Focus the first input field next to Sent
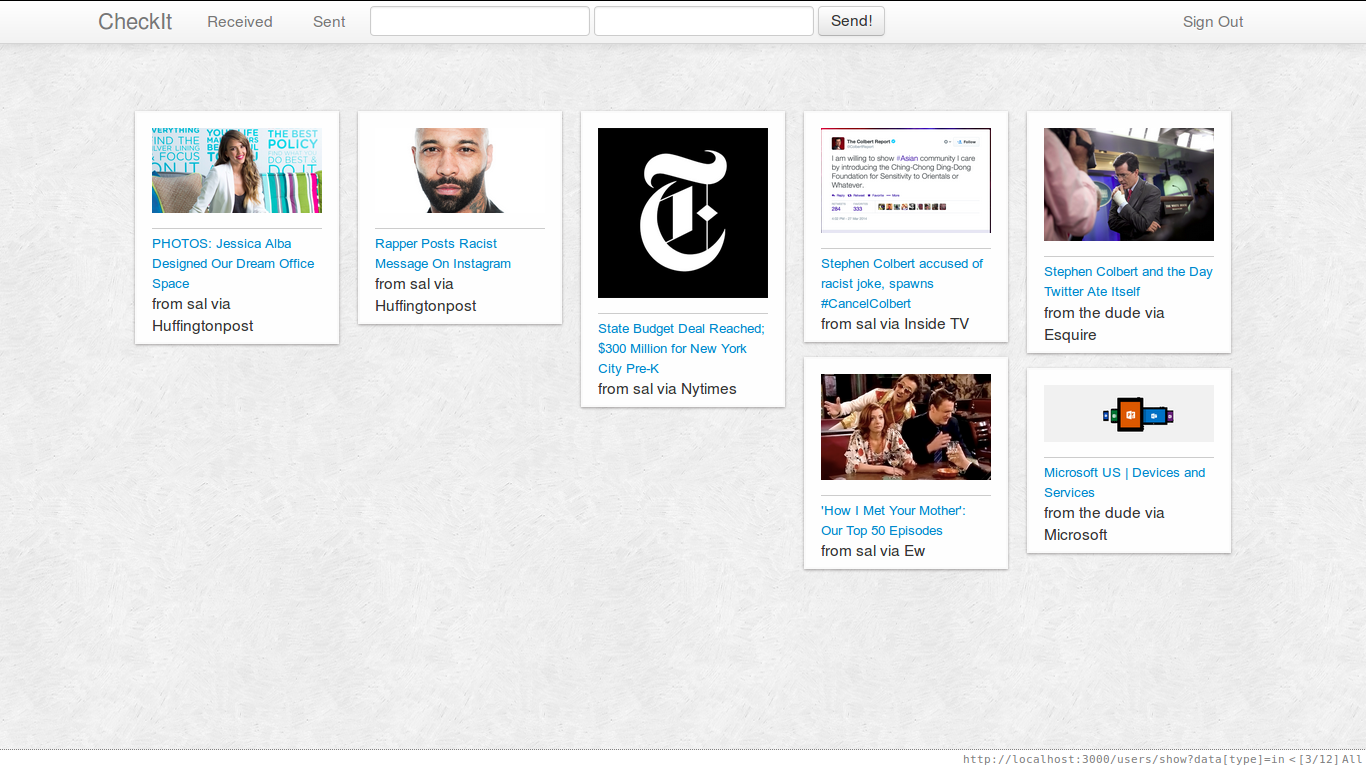Image resolution: width=1366 pixels, height=768 pixels. pos(480,21)
